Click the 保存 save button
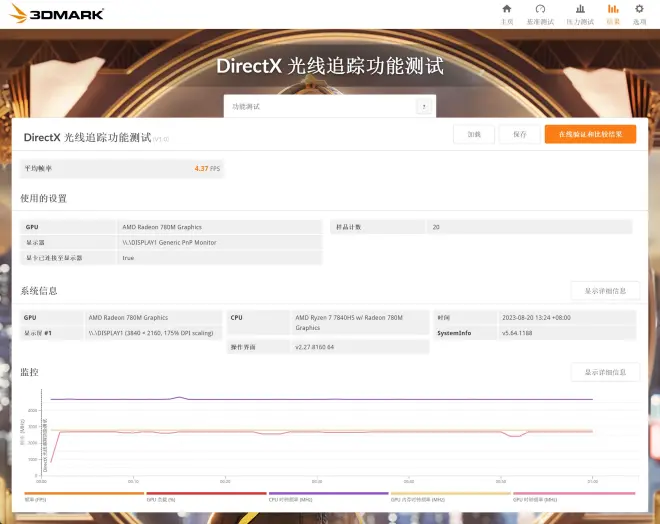This screenshot has width=660, height=524. [519, 134]
